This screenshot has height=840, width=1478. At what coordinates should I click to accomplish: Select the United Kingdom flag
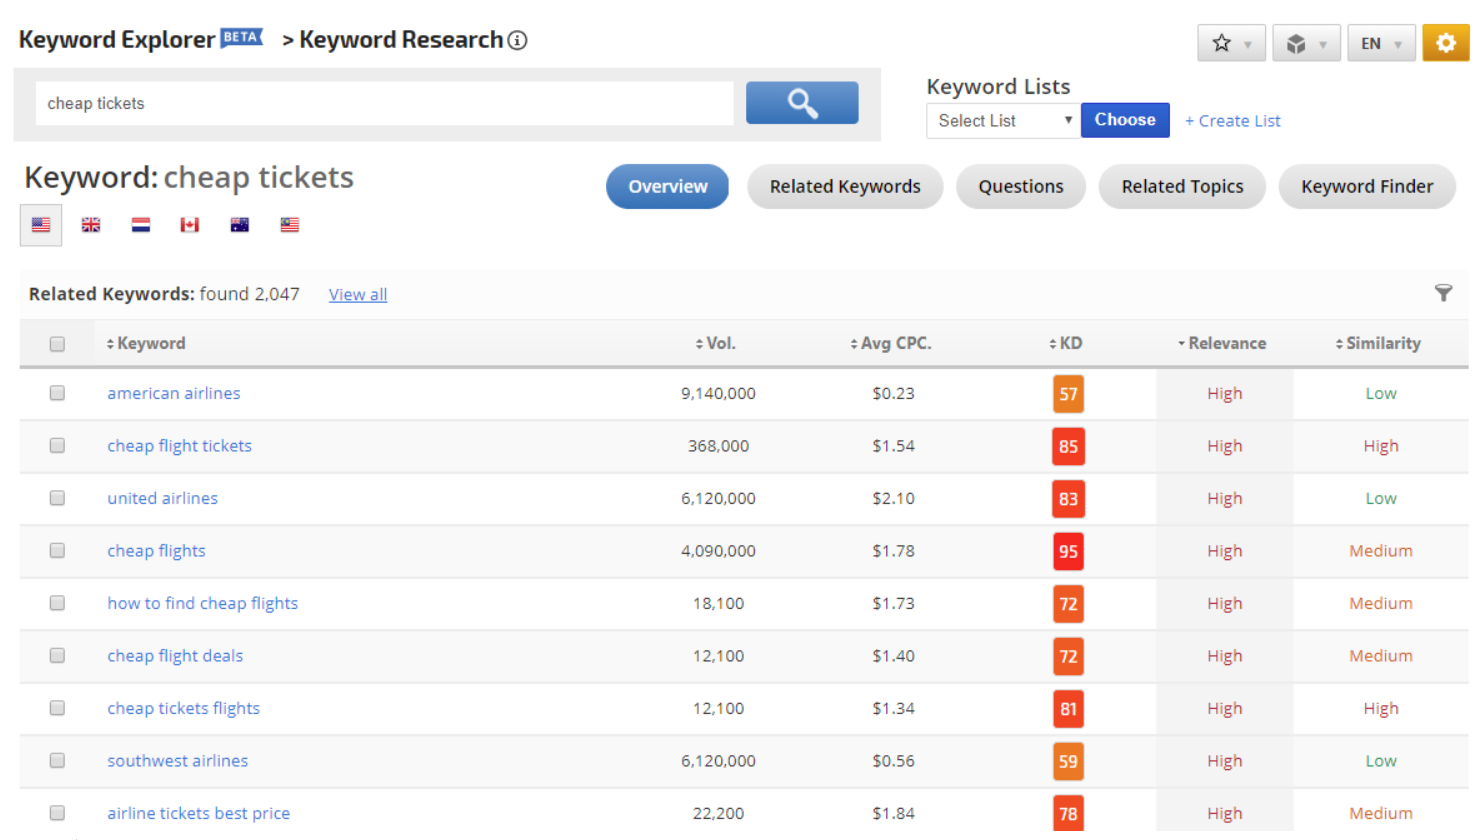point(91,225)
